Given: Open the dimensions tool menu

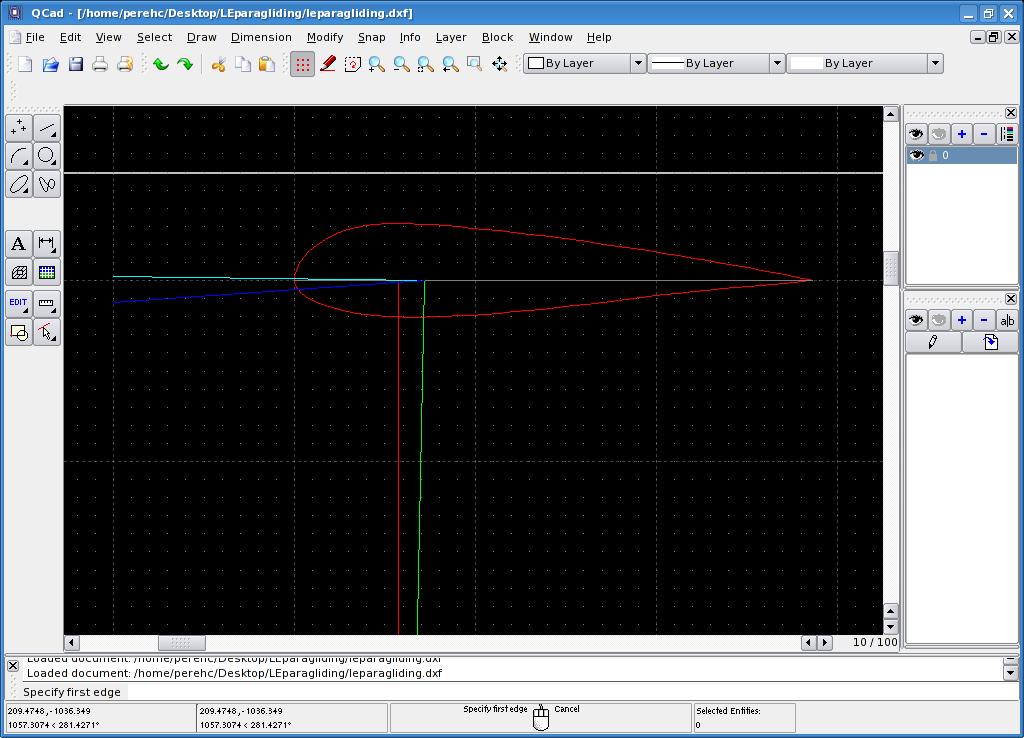Looking at the screenshot, I should pos(47,244).
